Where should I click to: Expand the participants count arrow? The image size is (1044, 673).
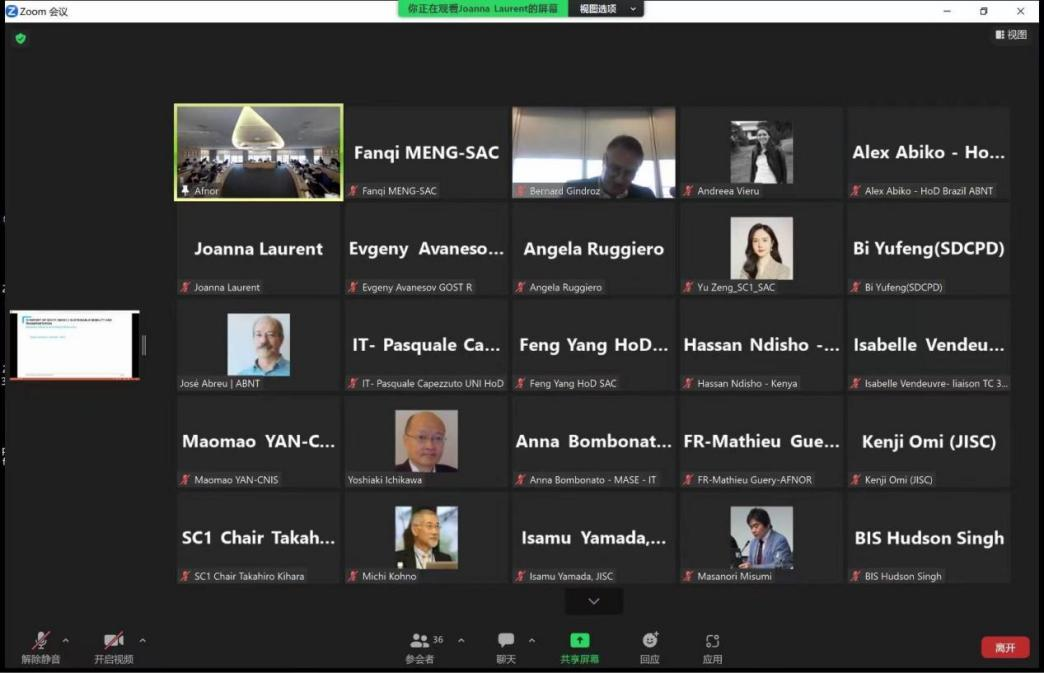pyautogui.click(x=461, y=640)
